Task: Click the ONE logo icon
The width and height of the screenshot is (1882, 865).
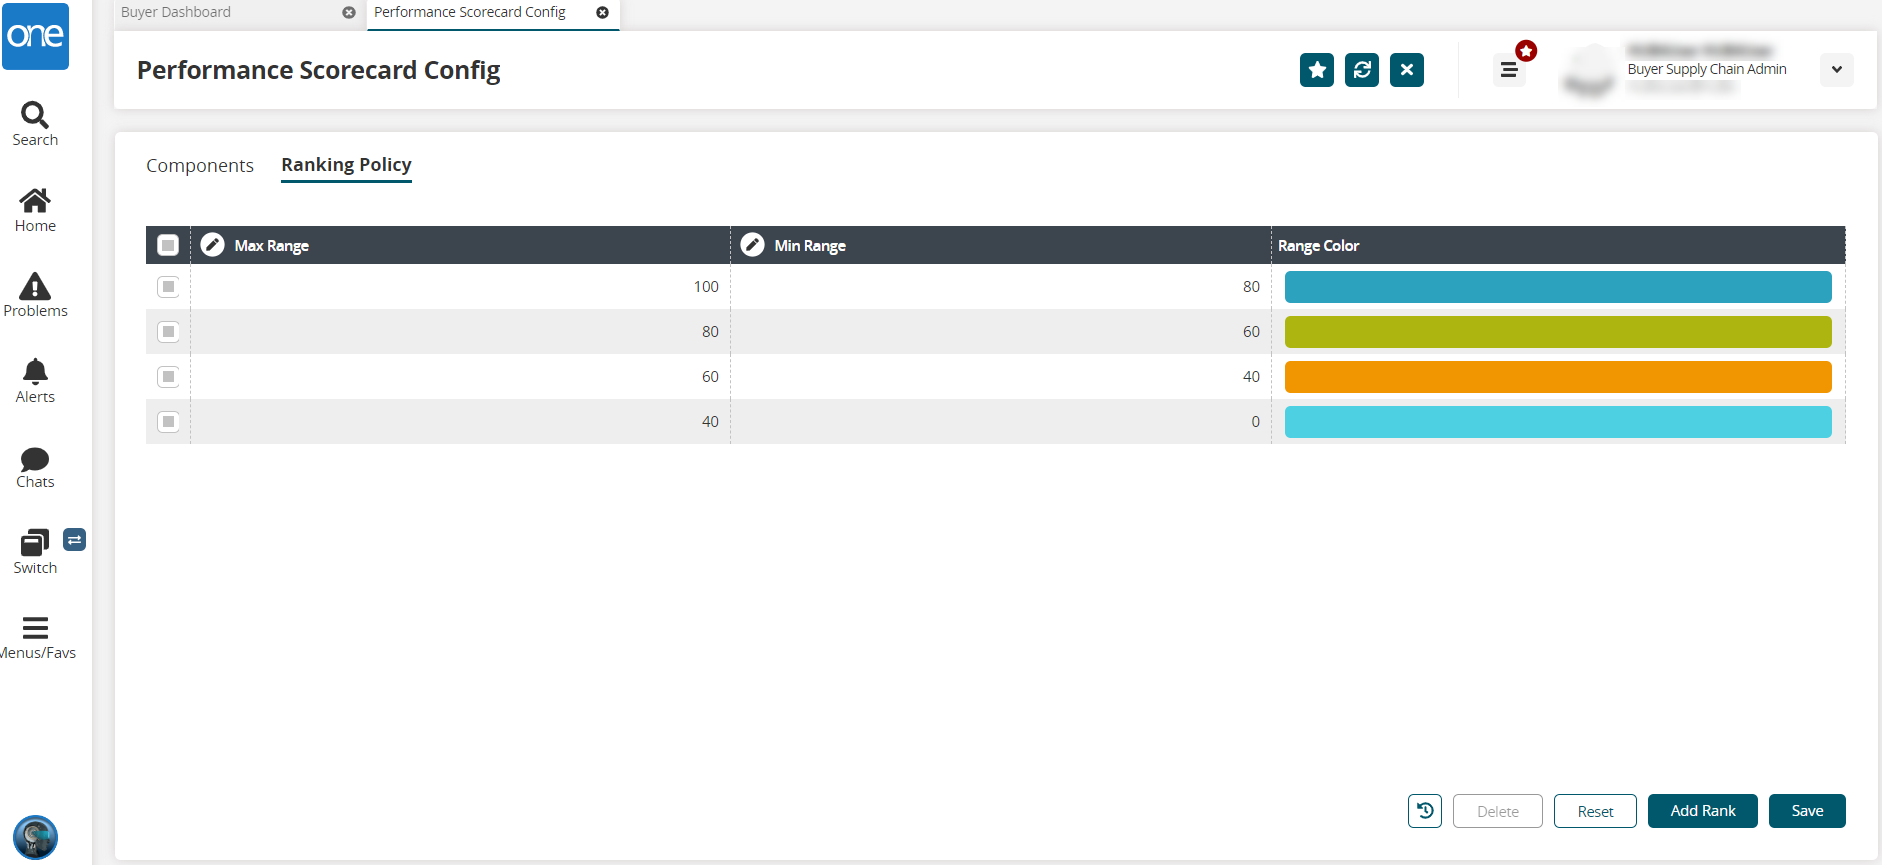Action: 35,36
